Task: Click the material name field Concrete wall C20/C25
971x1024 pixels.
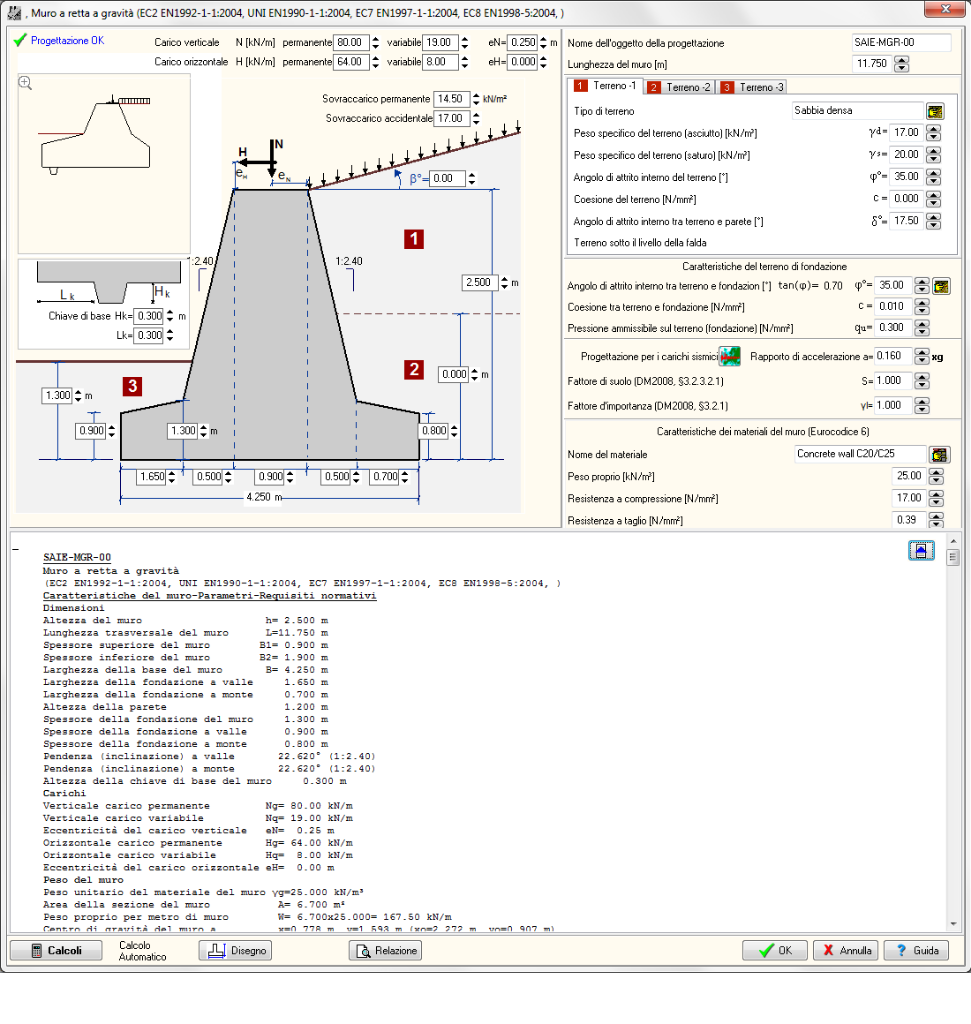Action: point(860,454)
